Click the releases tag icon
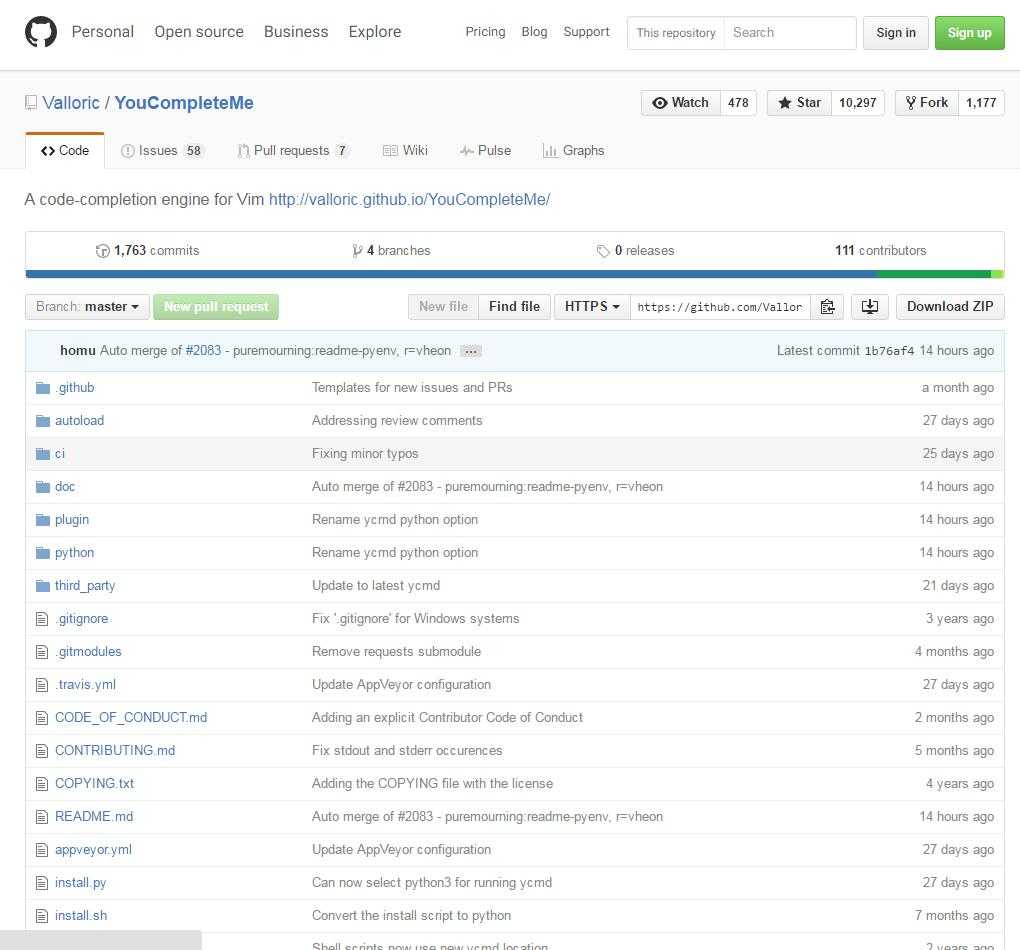 click(x=602, y=251)
